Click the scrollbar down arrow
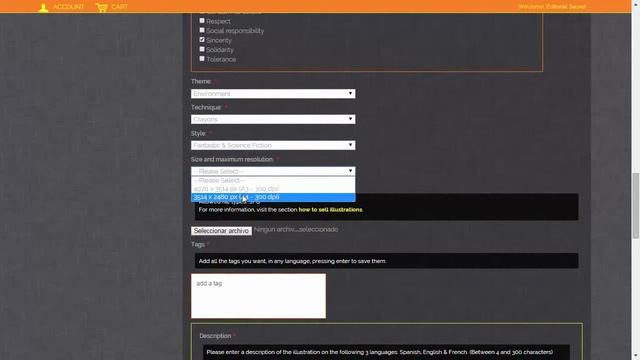The height and width of the screenshot is (360, 640). [x=636, y=356]
